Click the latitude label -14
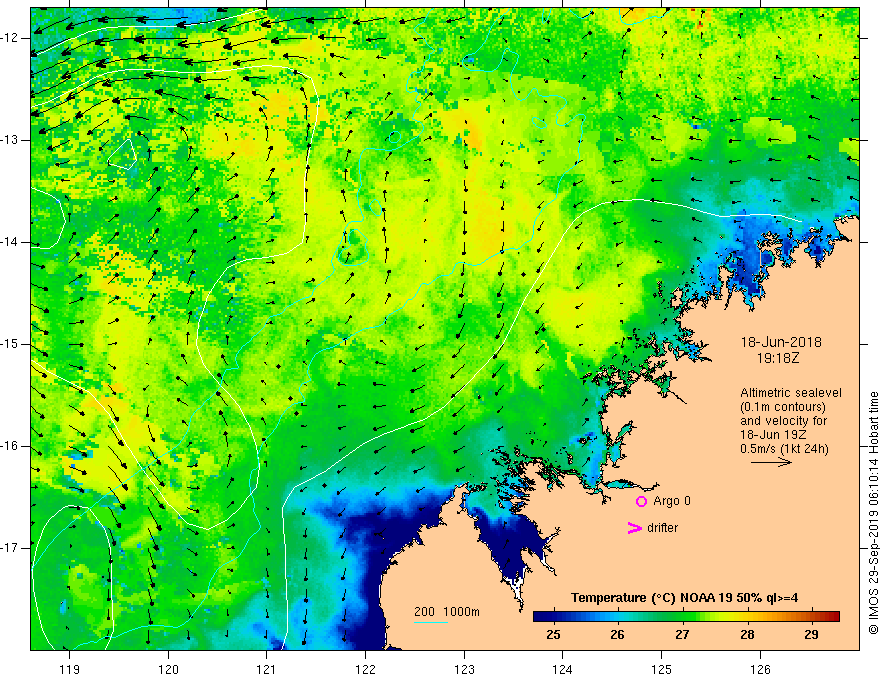This screenshot has width=880, height=680. coord(11,242)
